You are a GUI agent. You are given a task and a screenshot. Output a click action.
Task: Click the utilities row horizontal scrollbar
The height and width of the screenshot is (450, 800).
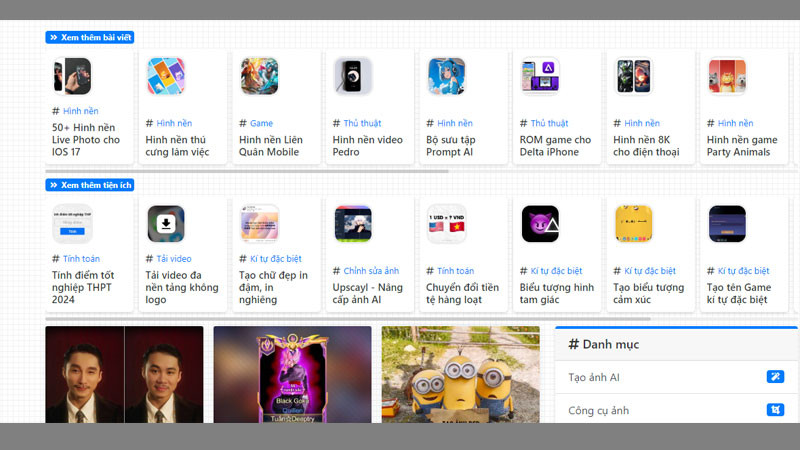348,319
